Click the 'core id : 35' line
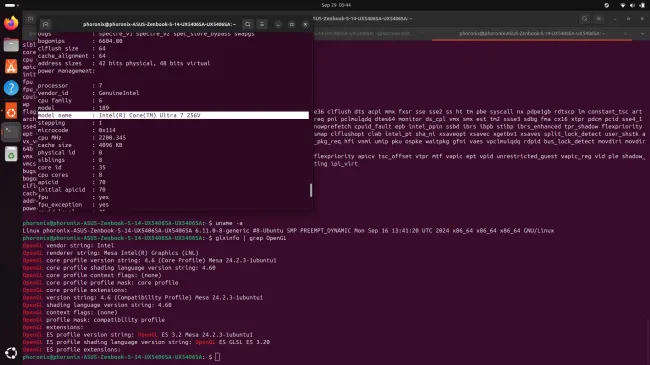Image resolution: width=650 pixels, height=365 pixels. (72, 168)
